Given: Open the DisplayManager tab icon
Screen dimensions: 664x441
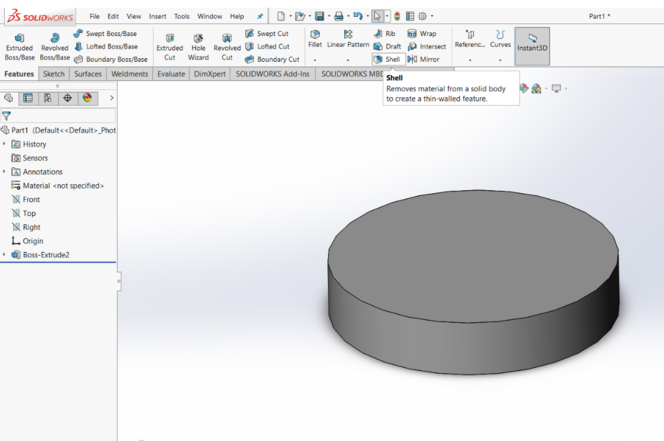Looking at the screenshot, I should coord(88,98).
